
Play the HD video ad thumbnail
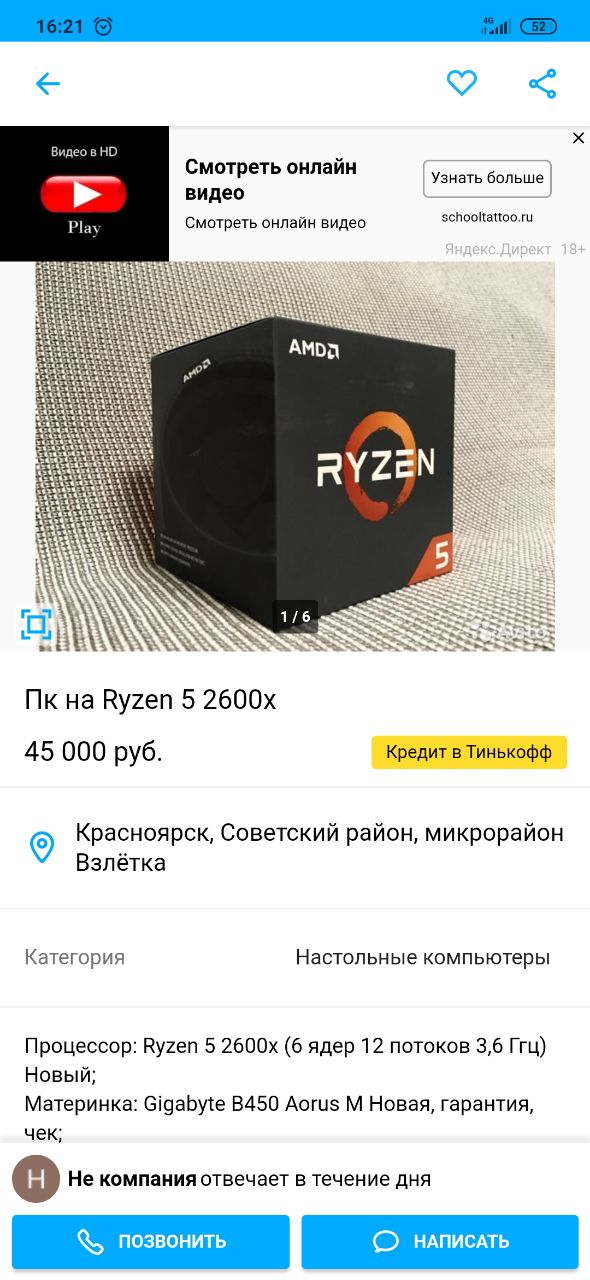84,193
